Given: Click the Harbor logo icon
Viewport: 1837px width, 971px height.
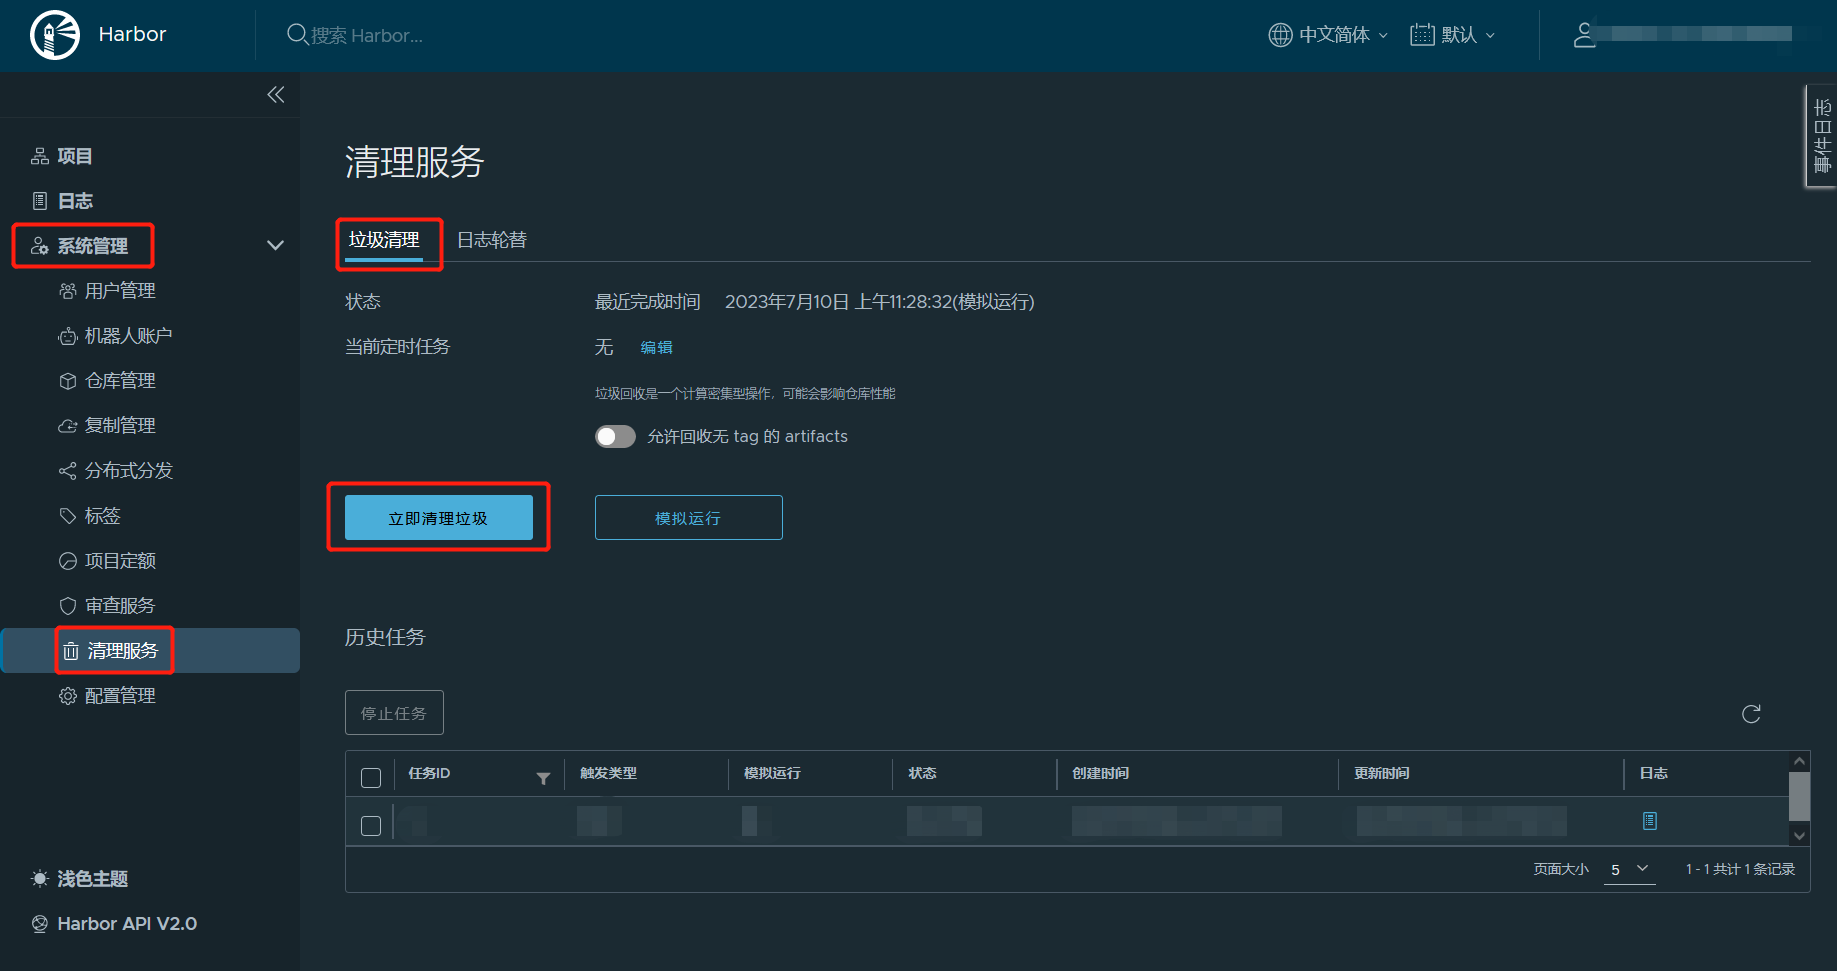Looking at the screenshot, I should 55,35.
